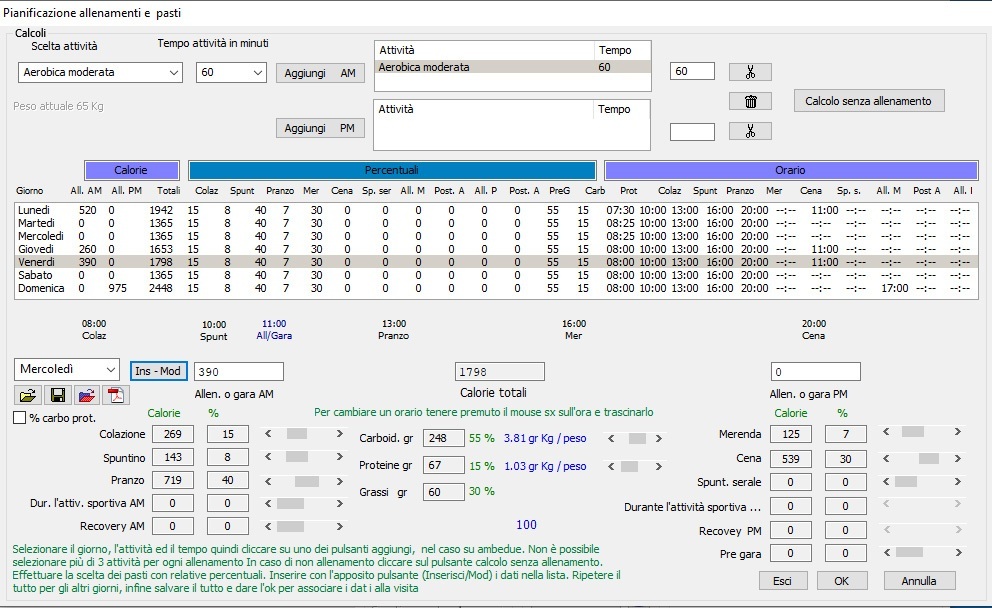This screenshot has width=992, height=608.
Task: Click the Allen. o gara PM field showing 0
Action: pyautogui.click(x=815, y=371)
